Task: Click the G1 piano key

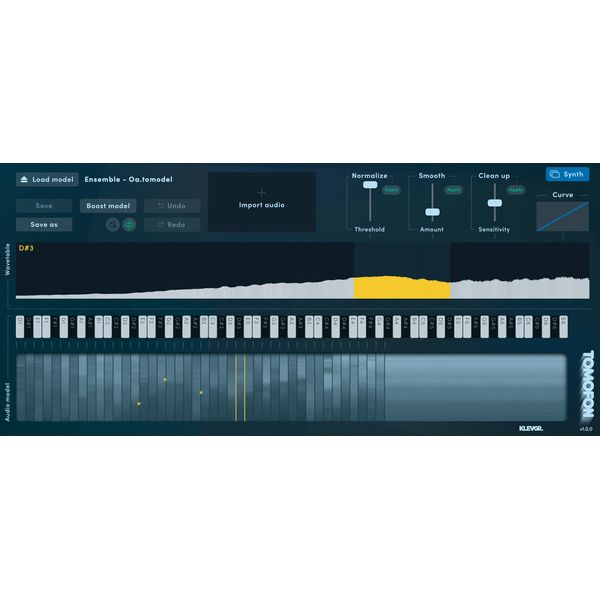Action: 64,327
